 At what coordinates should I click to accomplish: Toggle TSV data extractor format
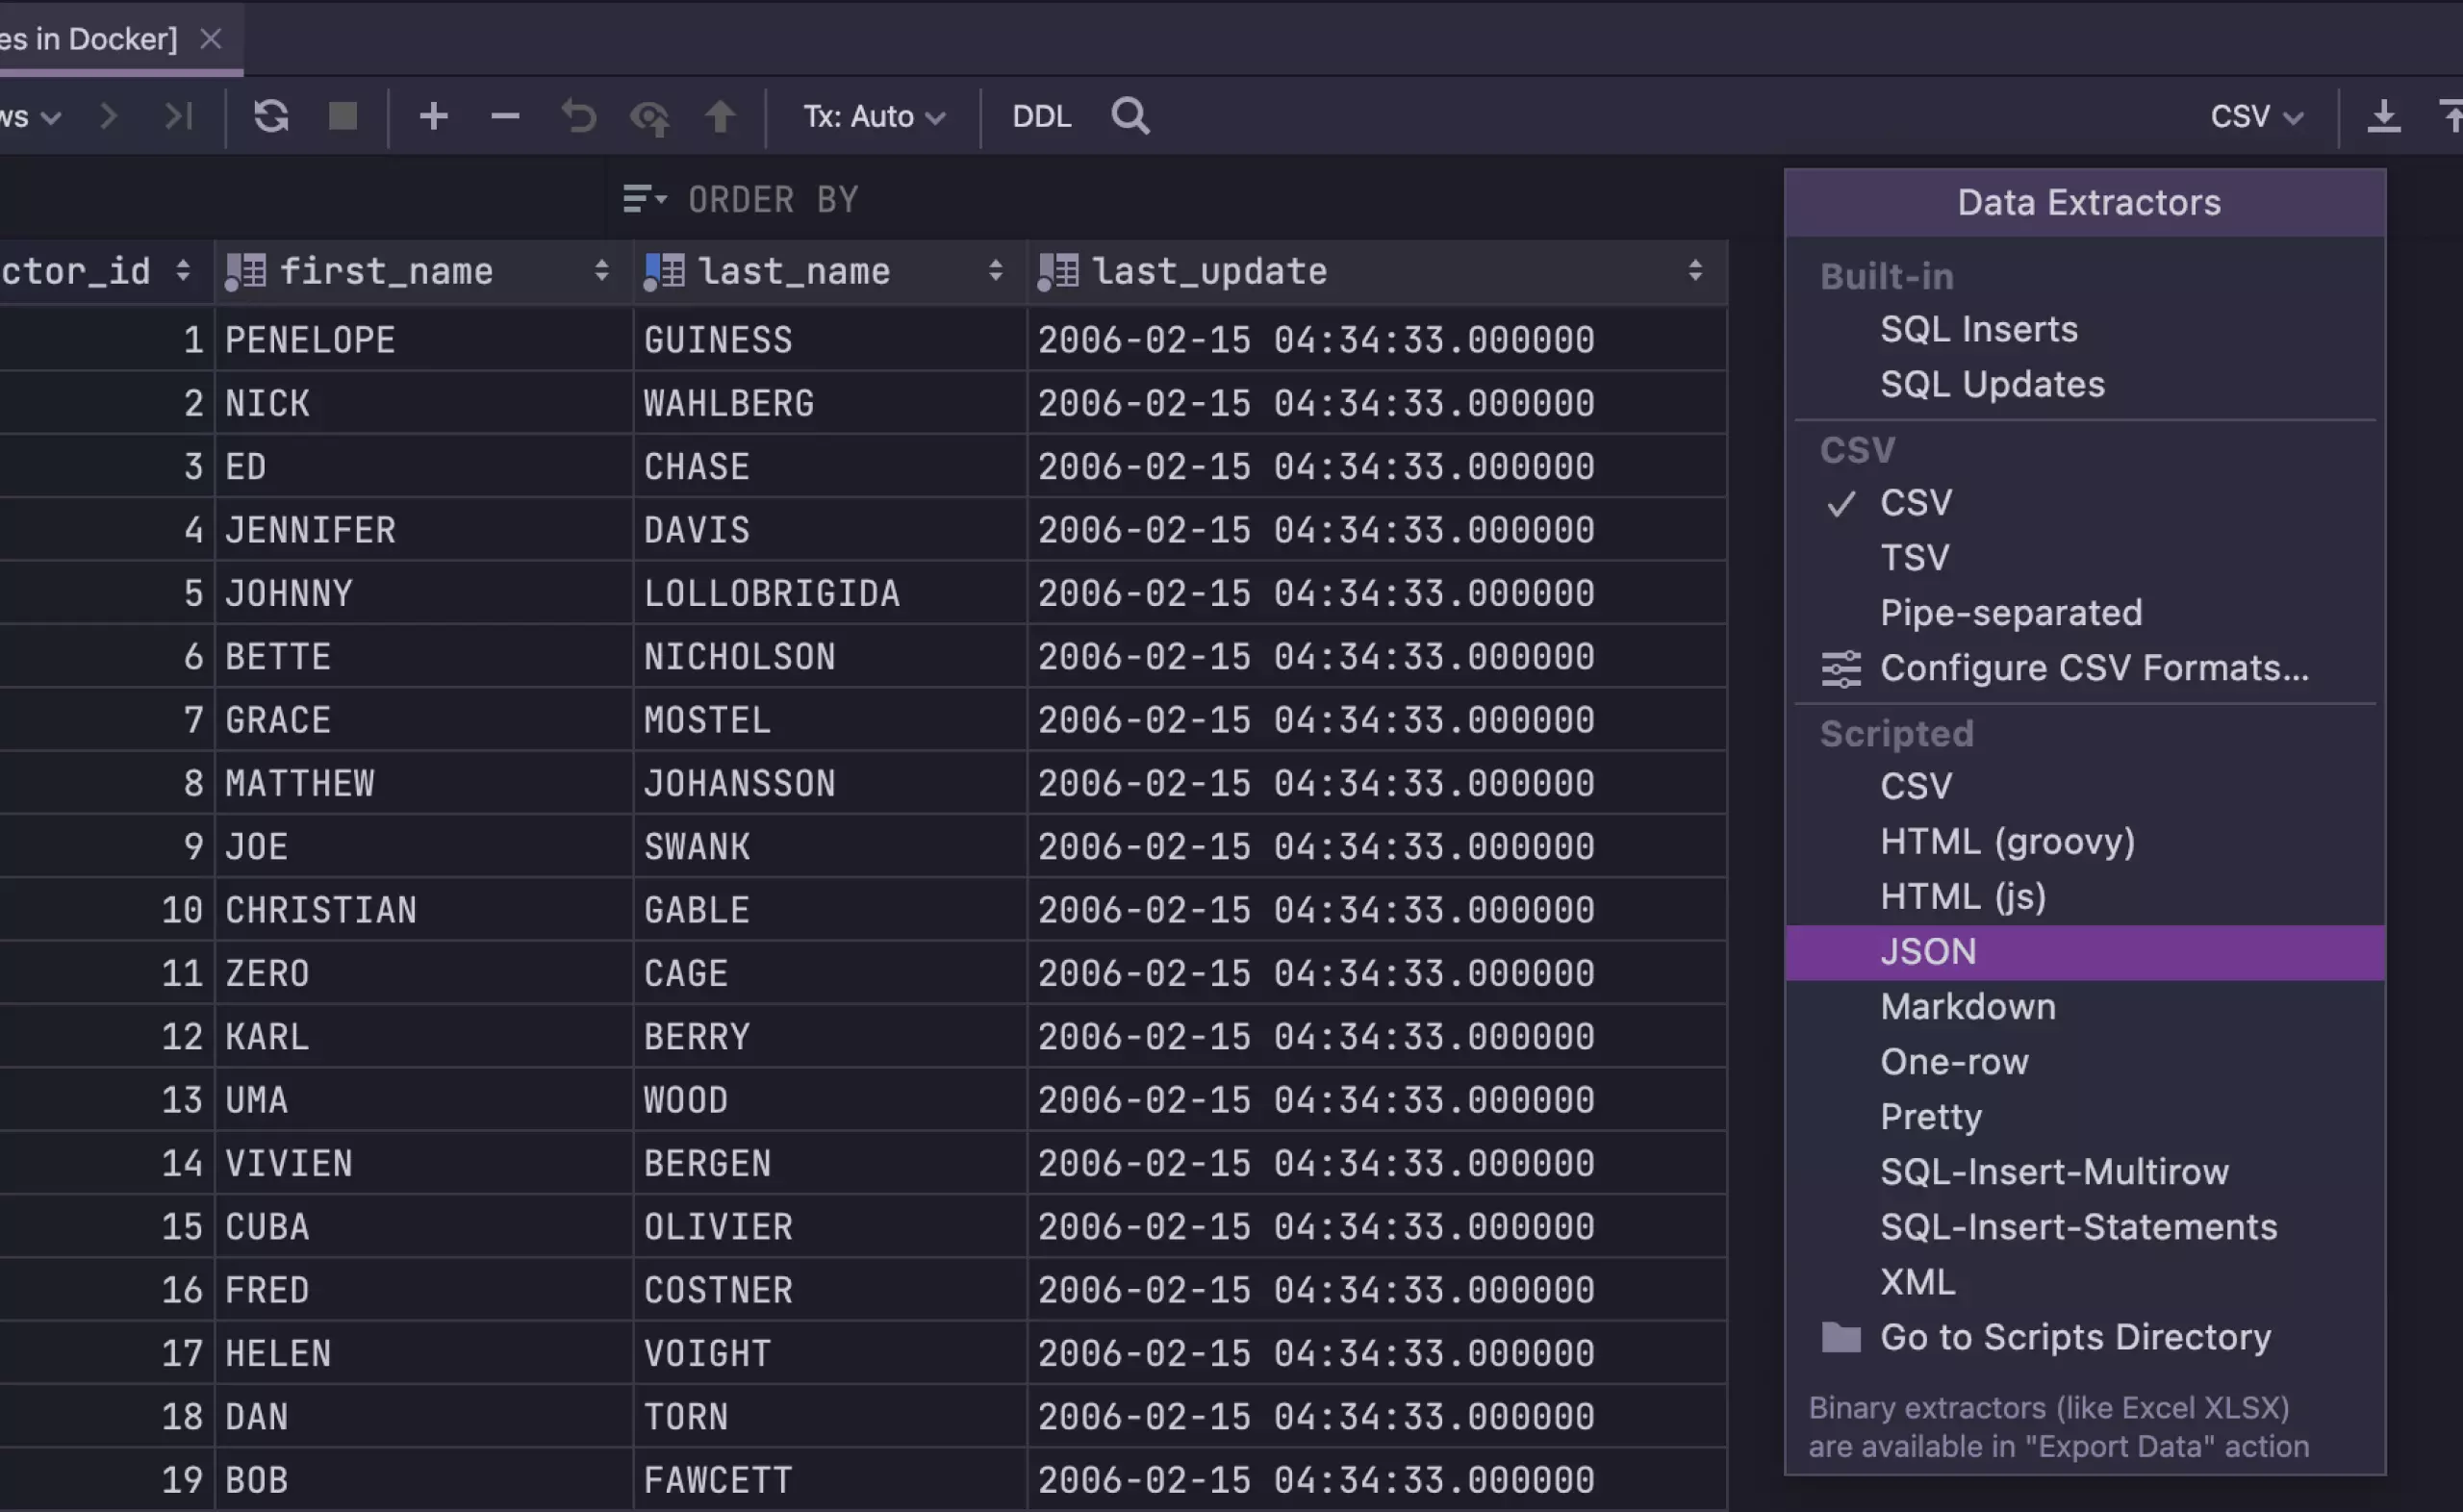click(x=1914, y=557)
